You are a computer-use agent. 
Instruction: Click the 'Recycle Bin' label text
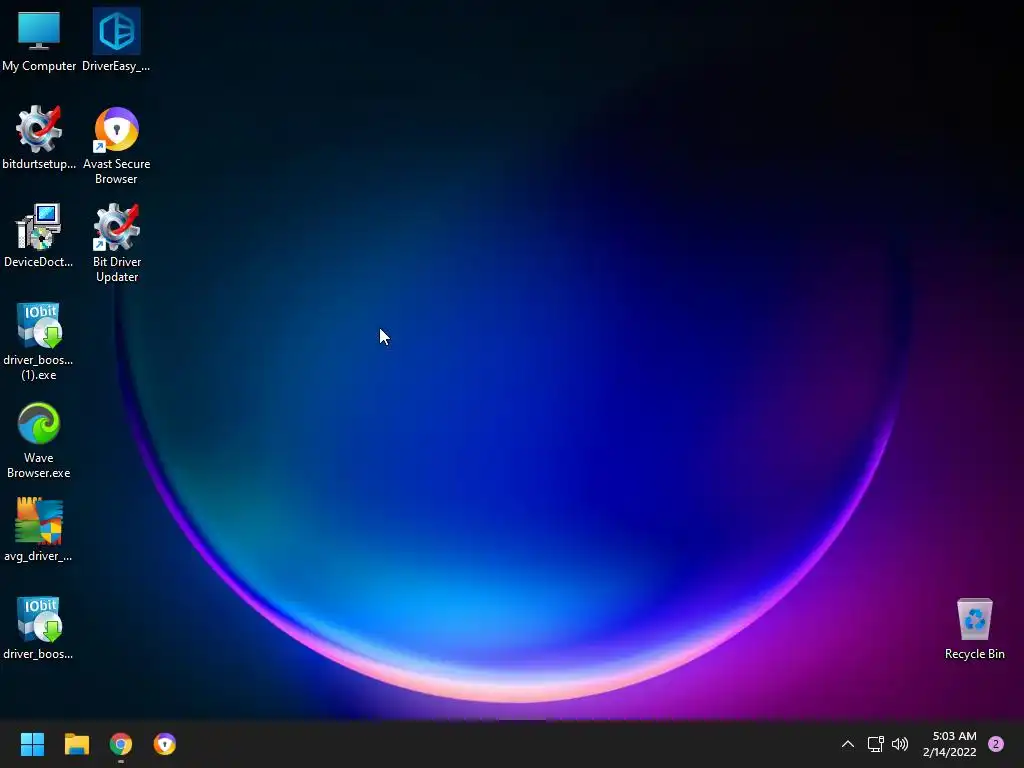pyautogui.click(x=974, y=654)
